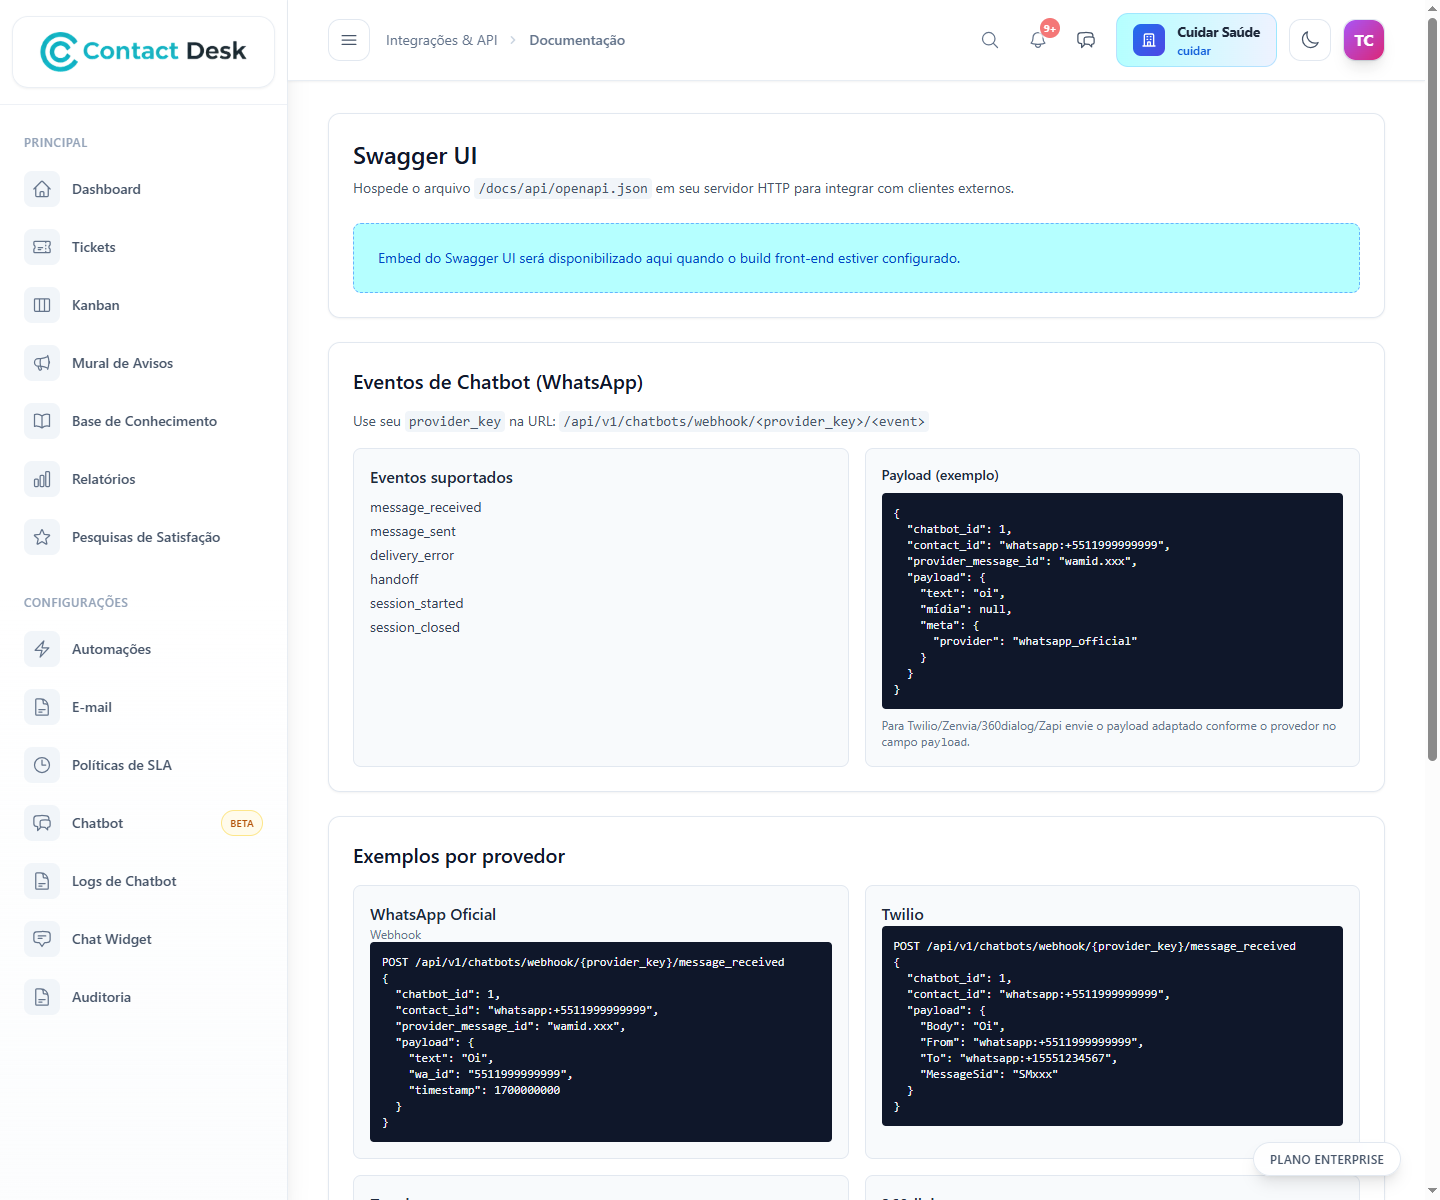The height and width of the screenshot is (1200, 1440).
Task: Select the Chat Widget option
Action: (x=111, y=939)
